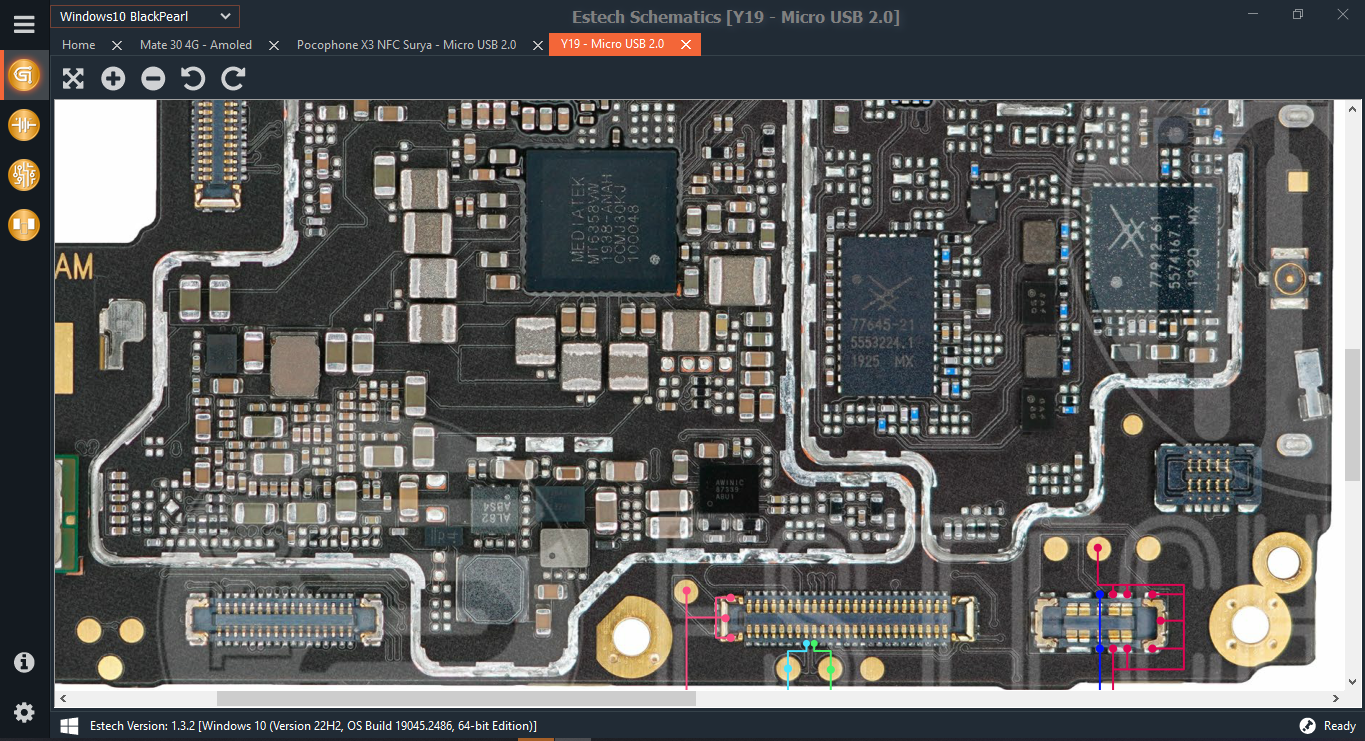Minimize the Estech Schematics window
Image resolution: width=1365 pixels, height=741 pixels.
[1254, 15]
